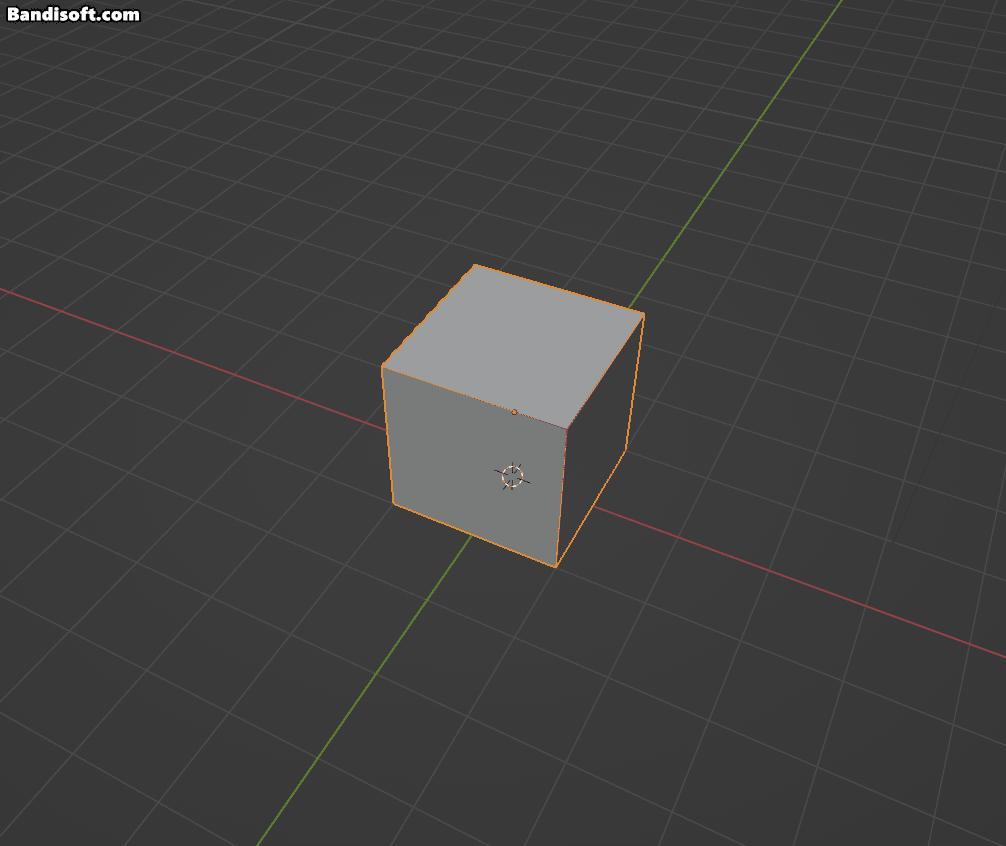Click the cube's orange origin point
The image size is (1006, 846).
pyautogui.click(x=514, y=412)
